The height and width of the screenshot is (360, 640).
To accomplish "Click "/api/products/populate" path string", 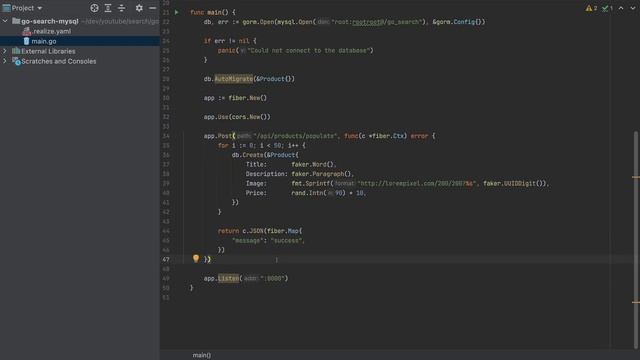I will [x=296, y=136].
